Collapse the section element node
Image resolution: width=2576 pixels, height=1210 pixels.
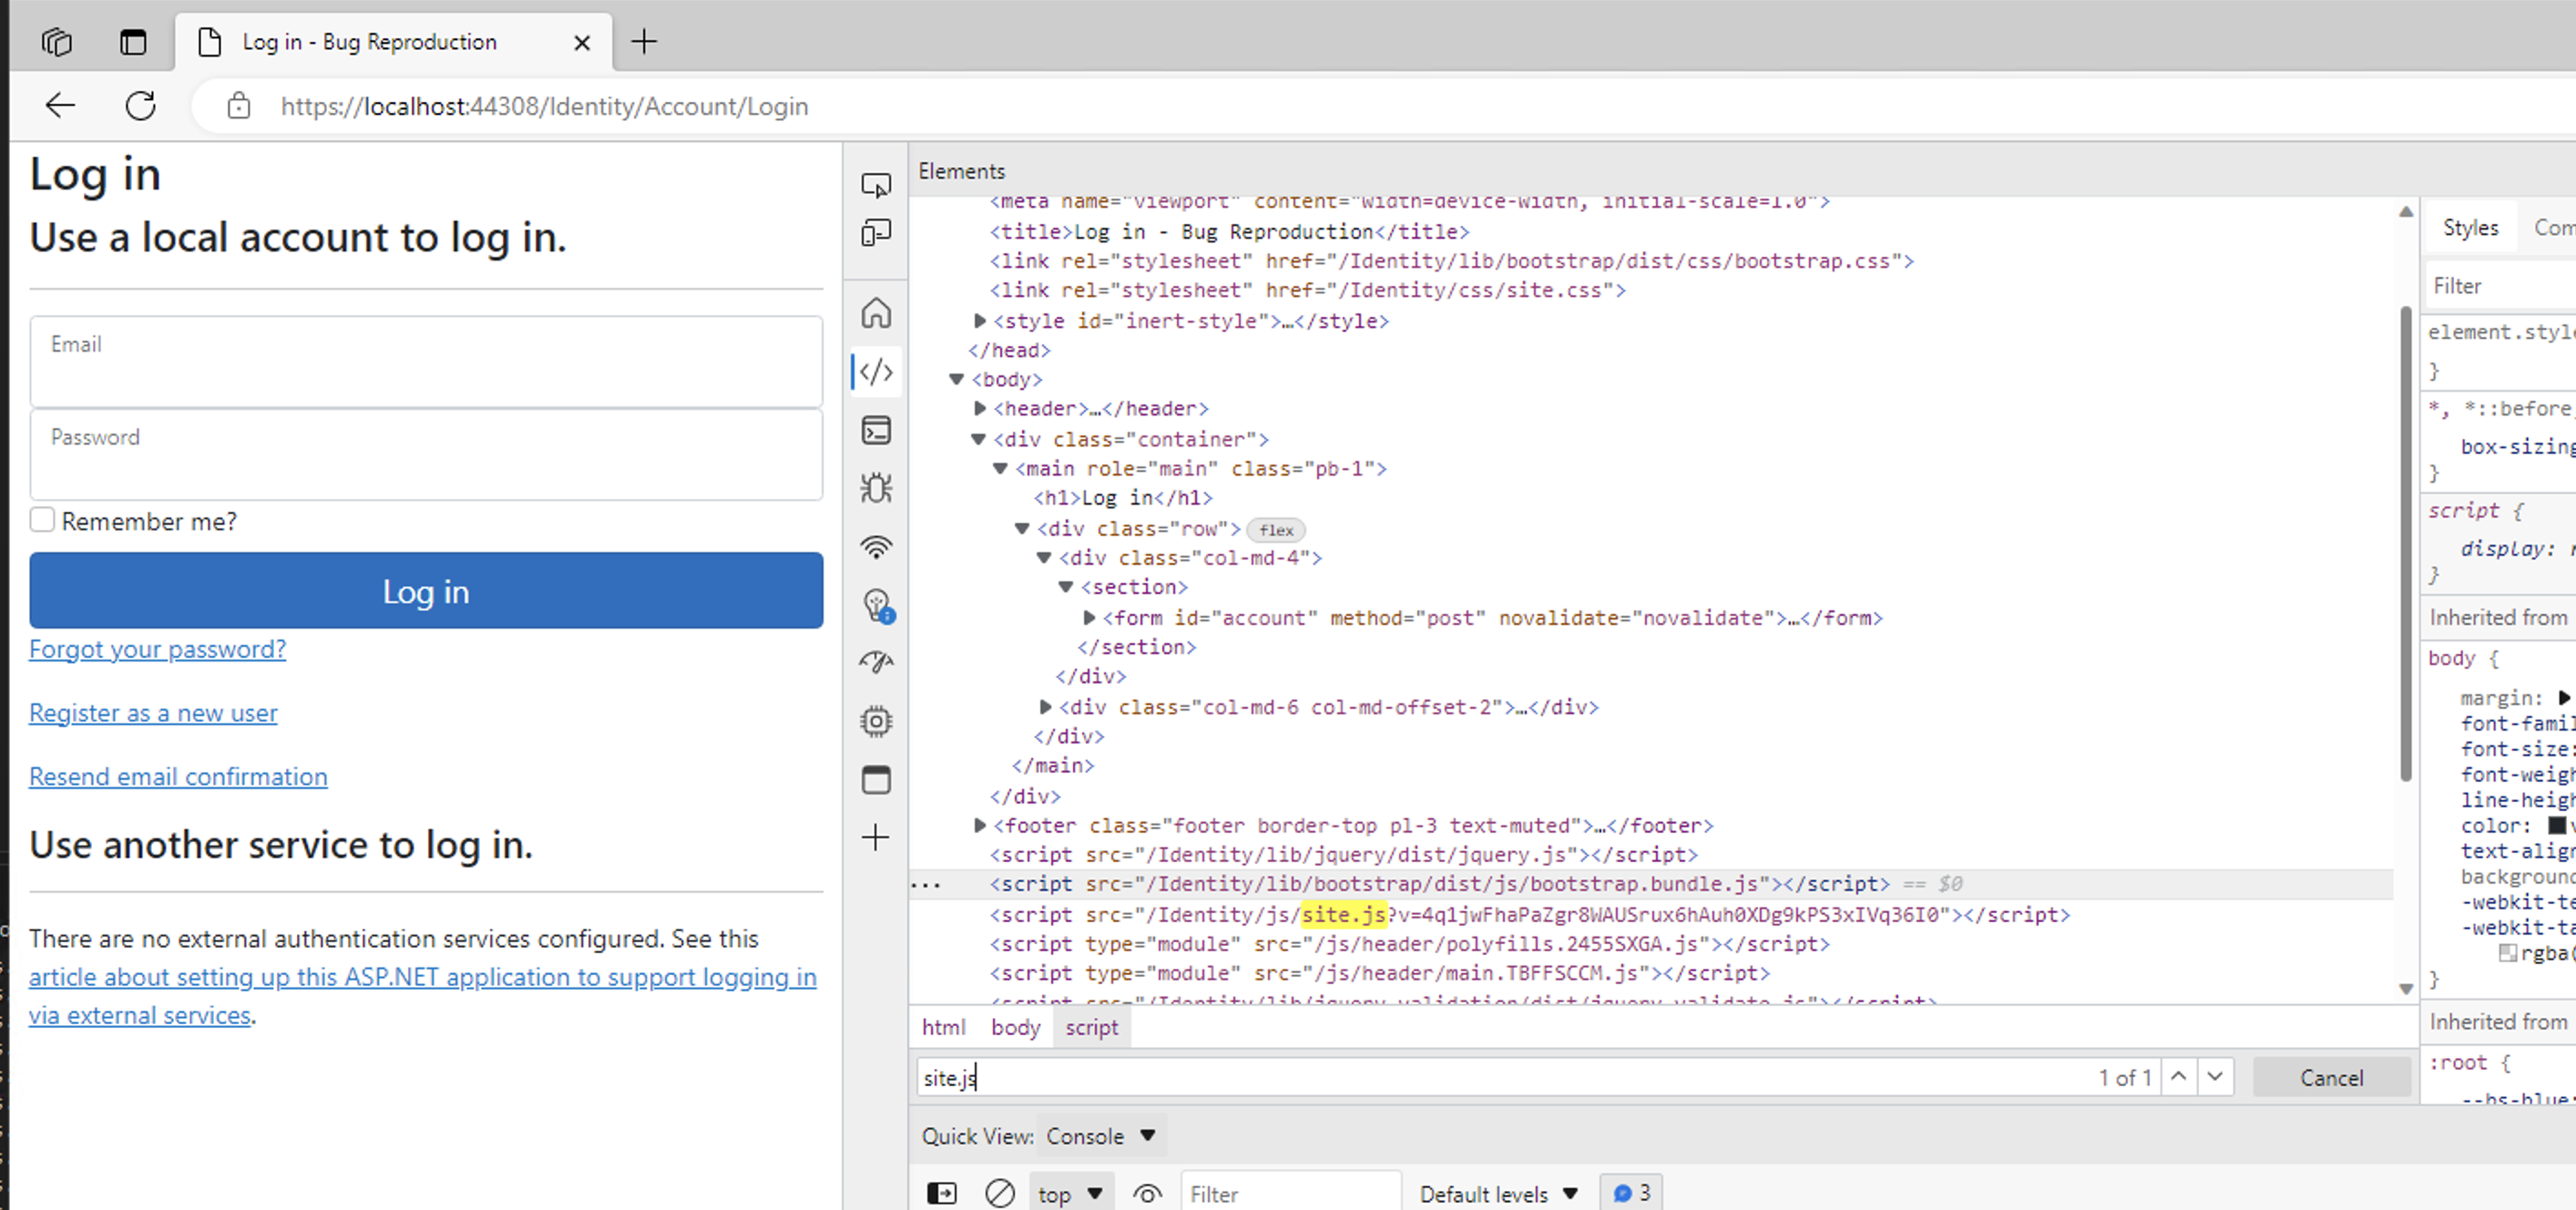tap(1066, 586)
